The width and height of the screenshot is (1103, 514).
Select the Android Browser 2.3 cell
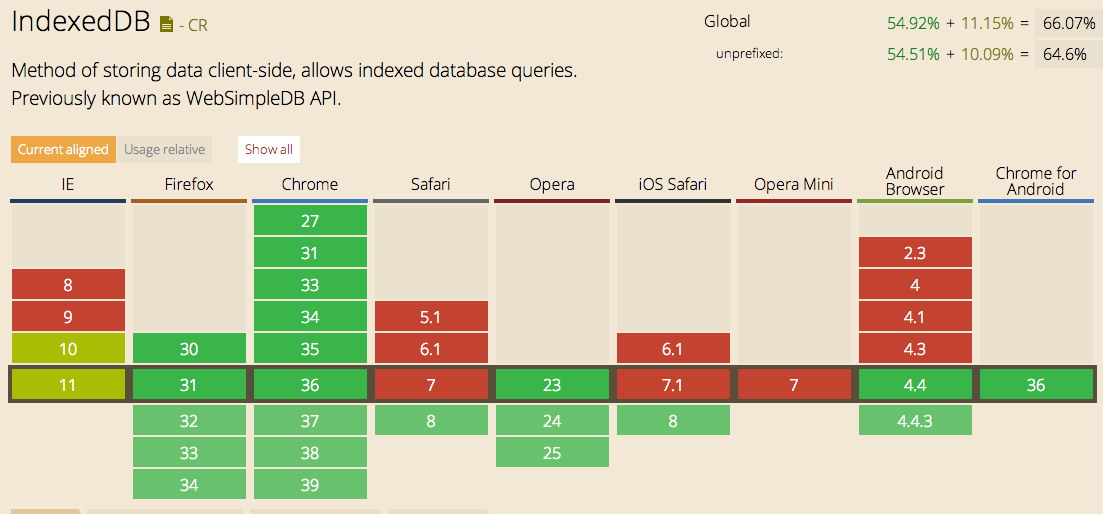915,253
